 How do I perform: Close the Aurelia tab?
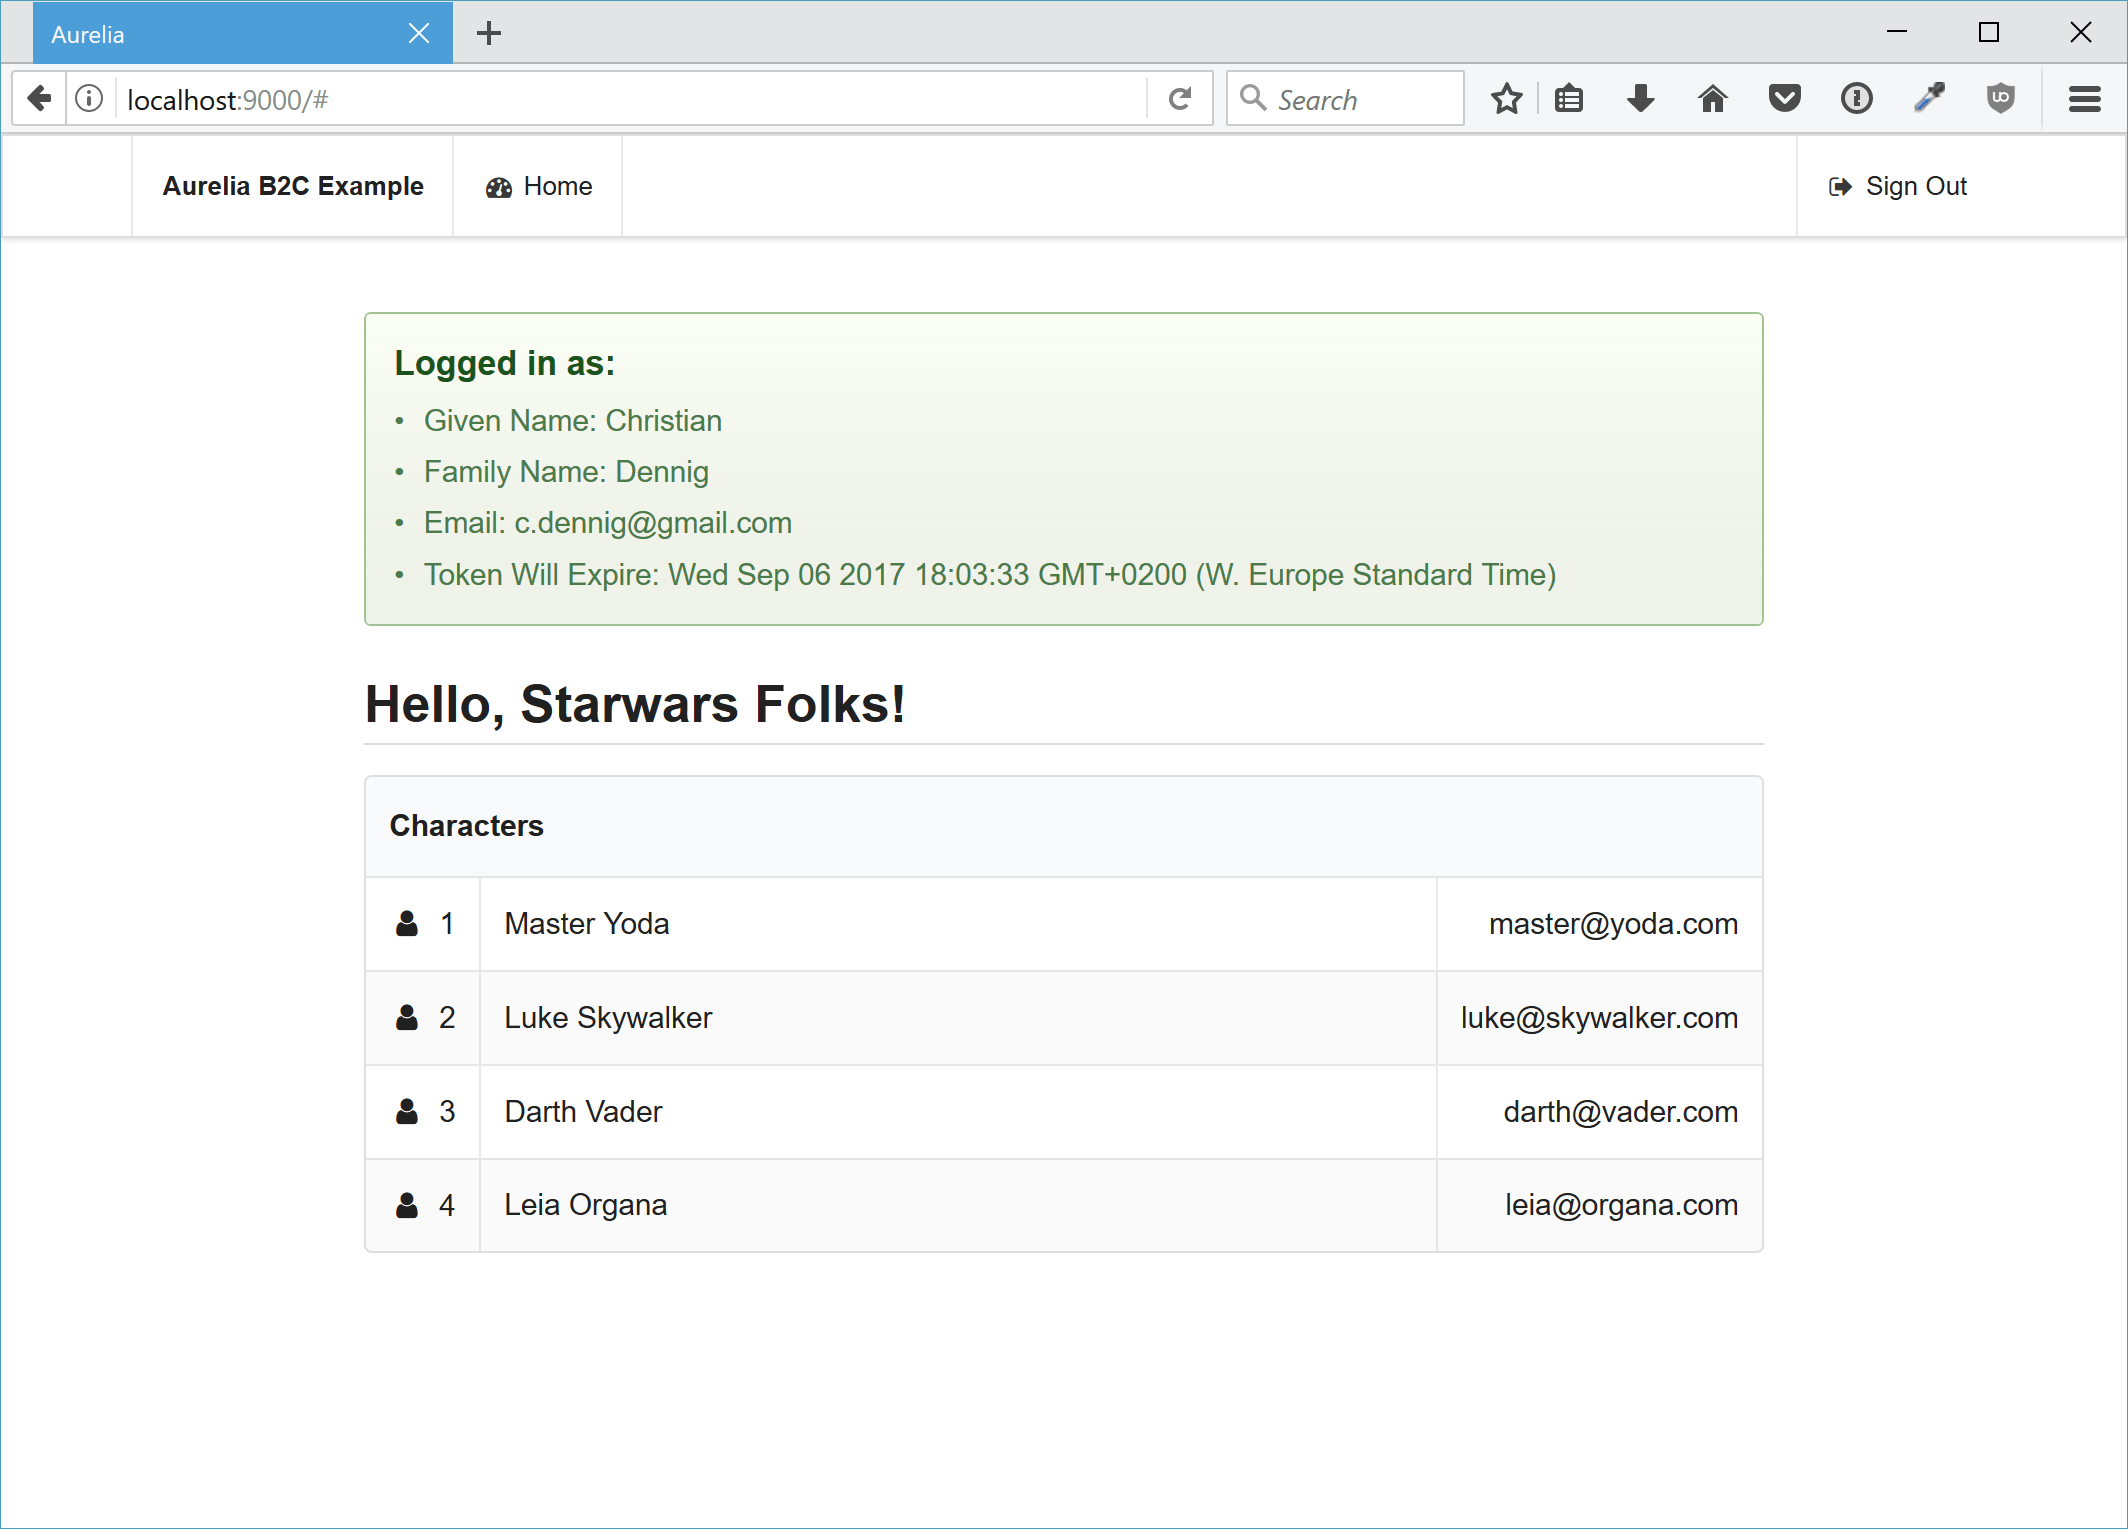click(419, 34)
